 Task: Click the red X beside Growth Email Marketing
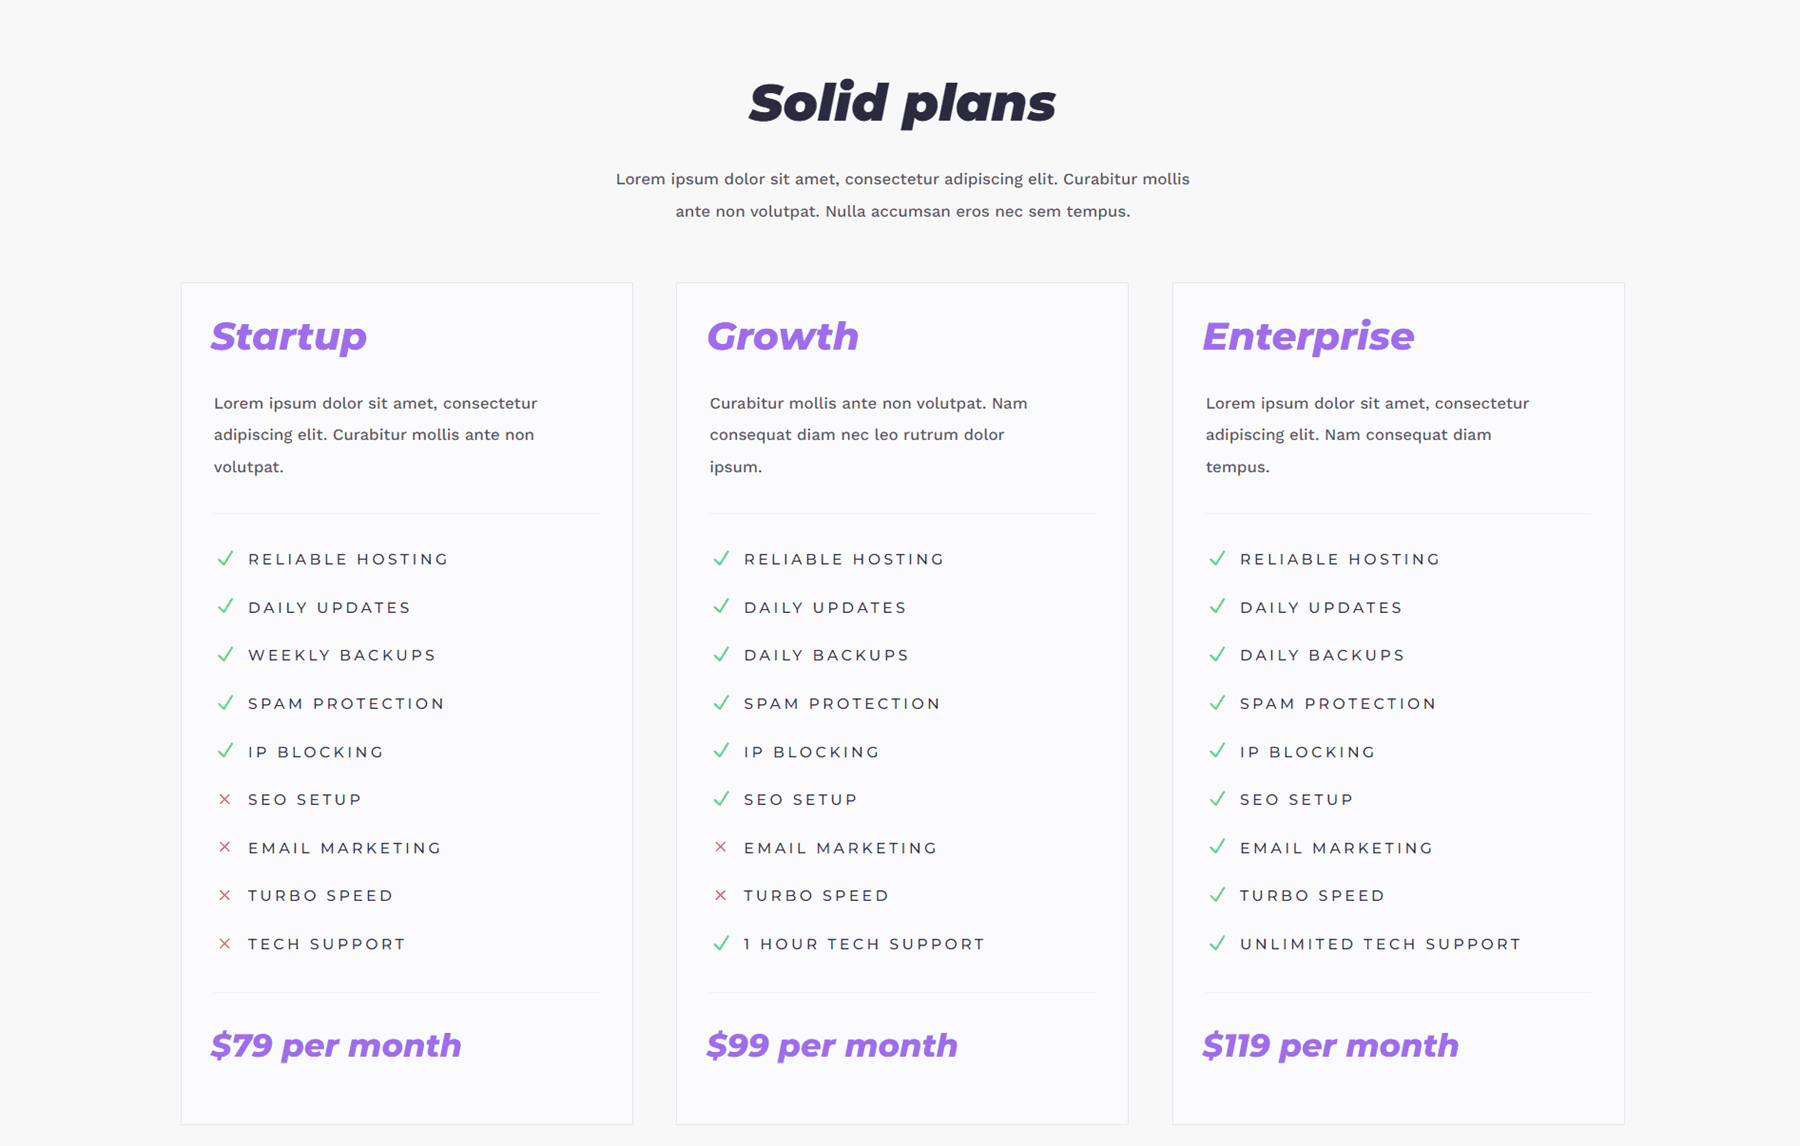721,848
